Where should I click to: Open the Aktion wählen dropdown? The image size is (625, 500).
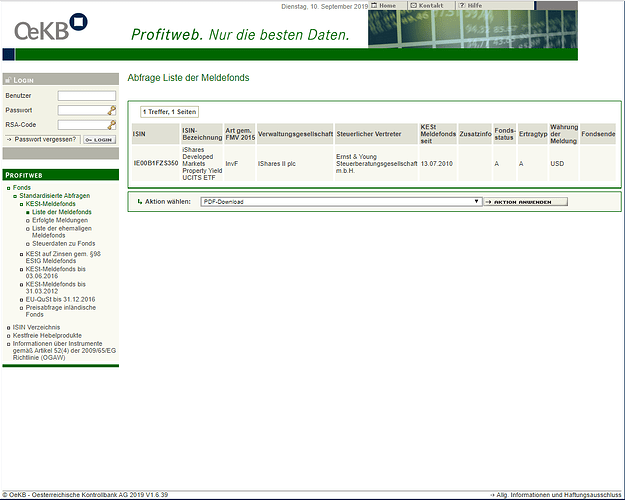pos(341,201)
